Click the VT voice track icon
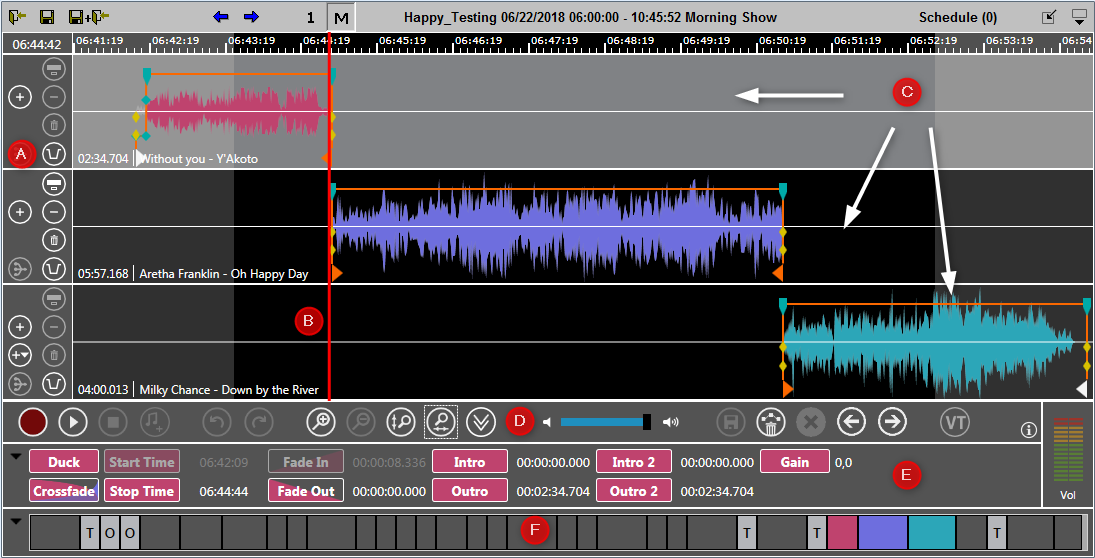This screenshot has width=1095, height=558. pyautogui.click(x=955, y=422)
